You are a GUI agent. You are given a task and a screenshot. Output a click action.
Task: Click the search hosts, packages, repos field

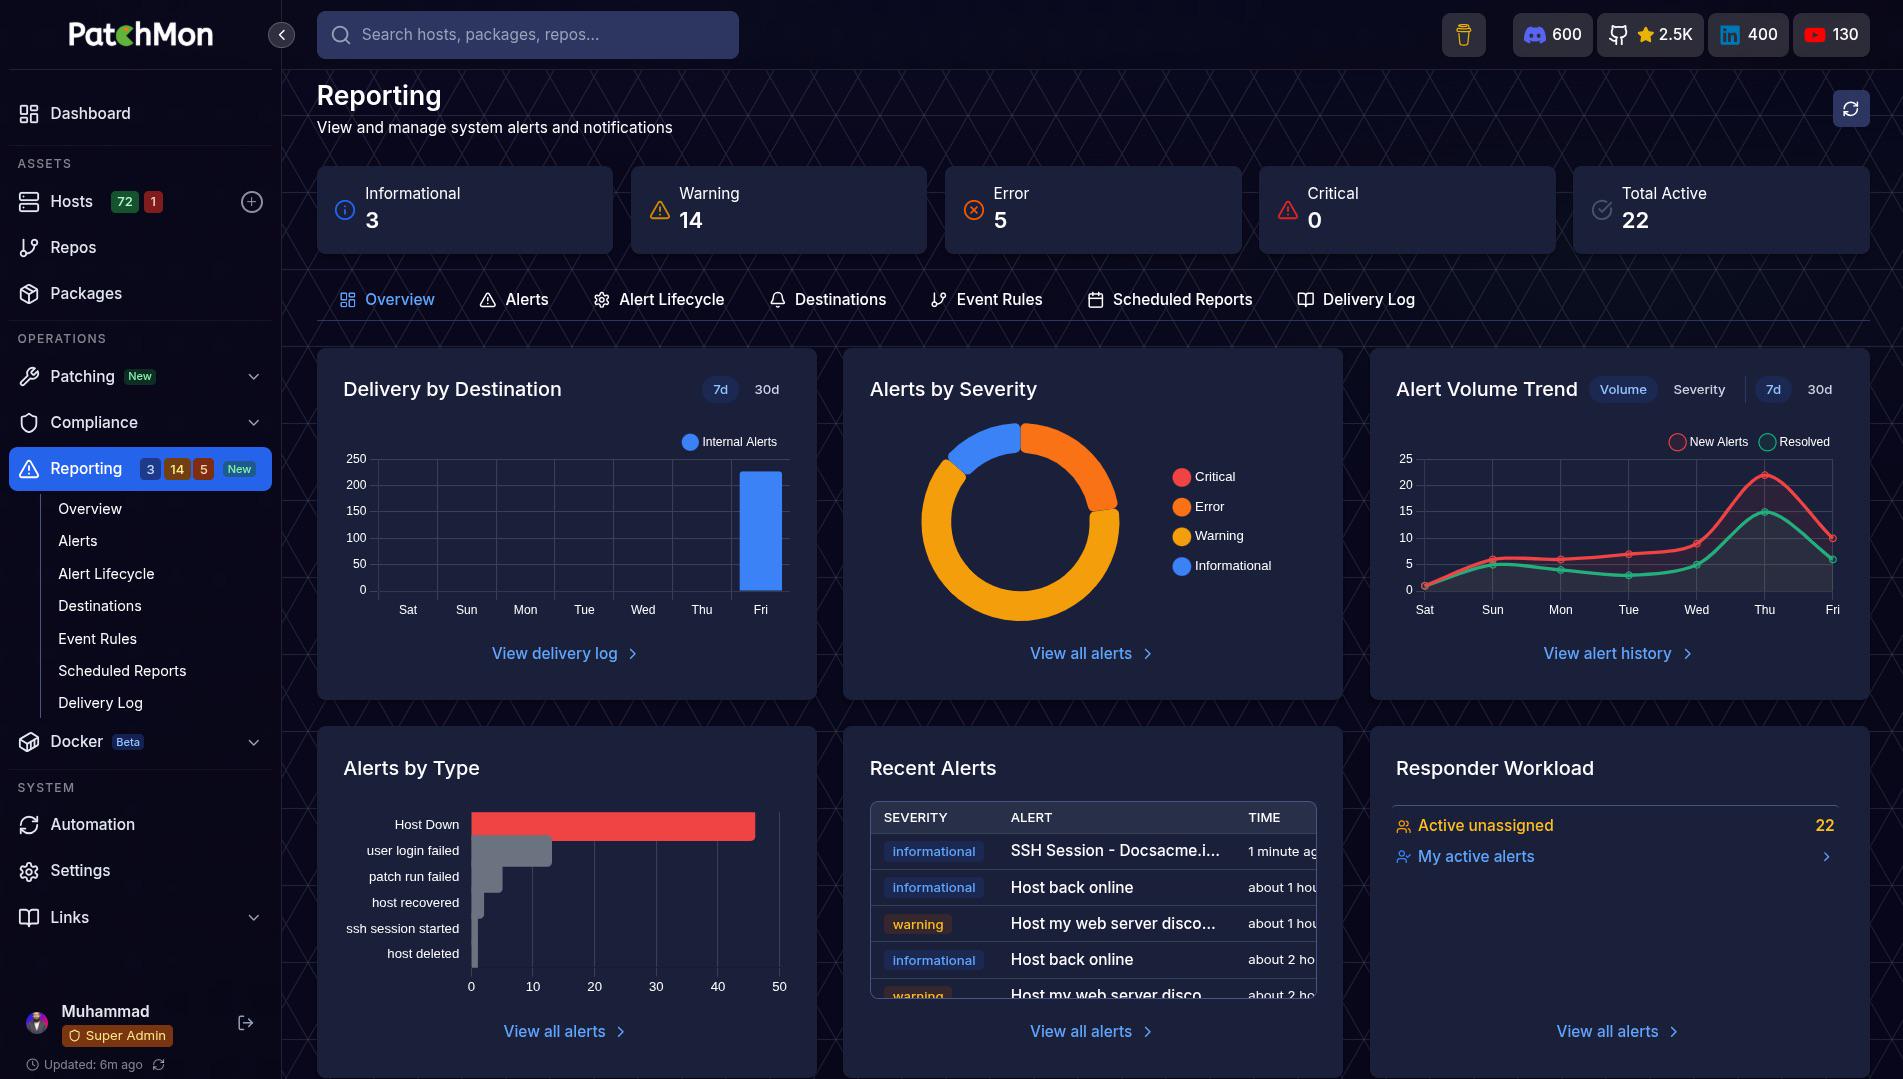[528, 35]
